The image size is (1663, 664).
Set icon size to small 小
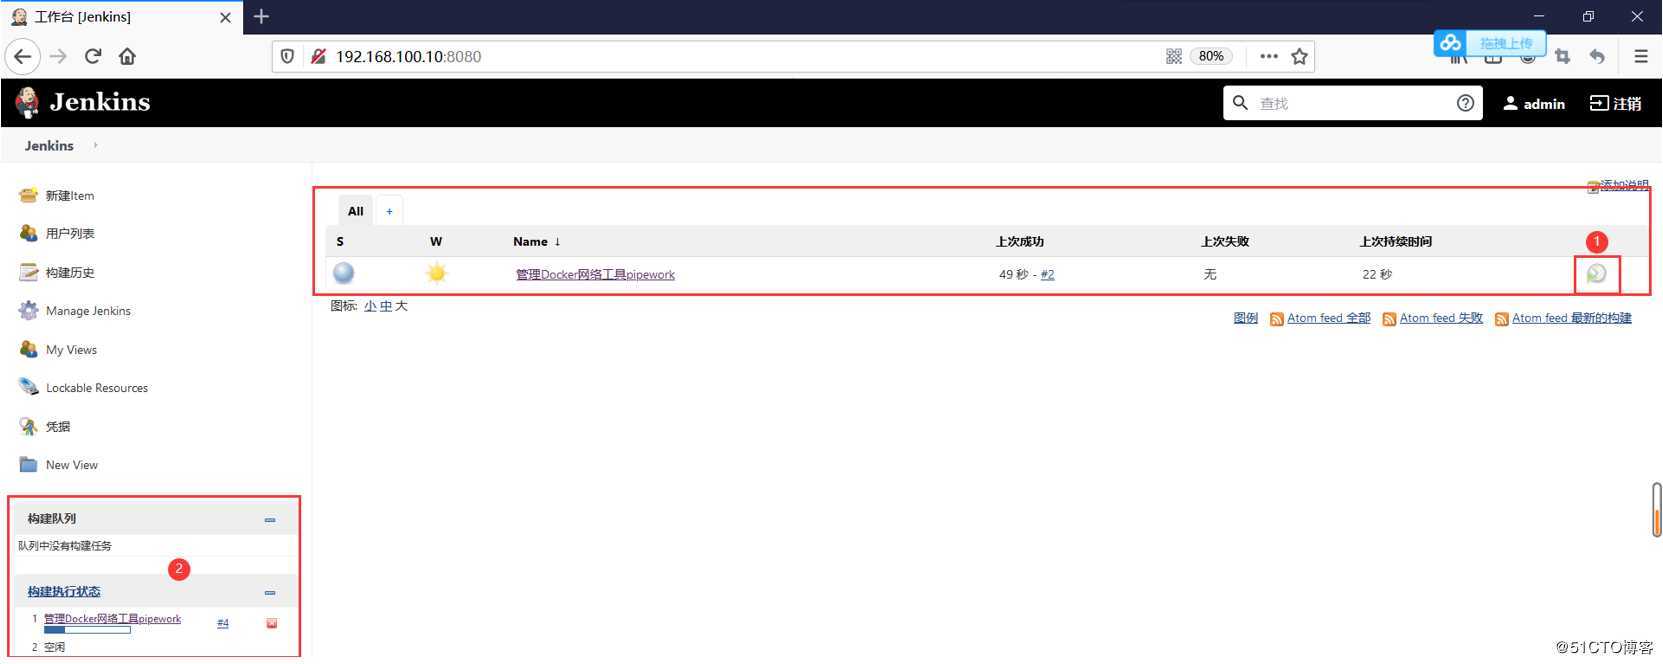pos(370,306)
